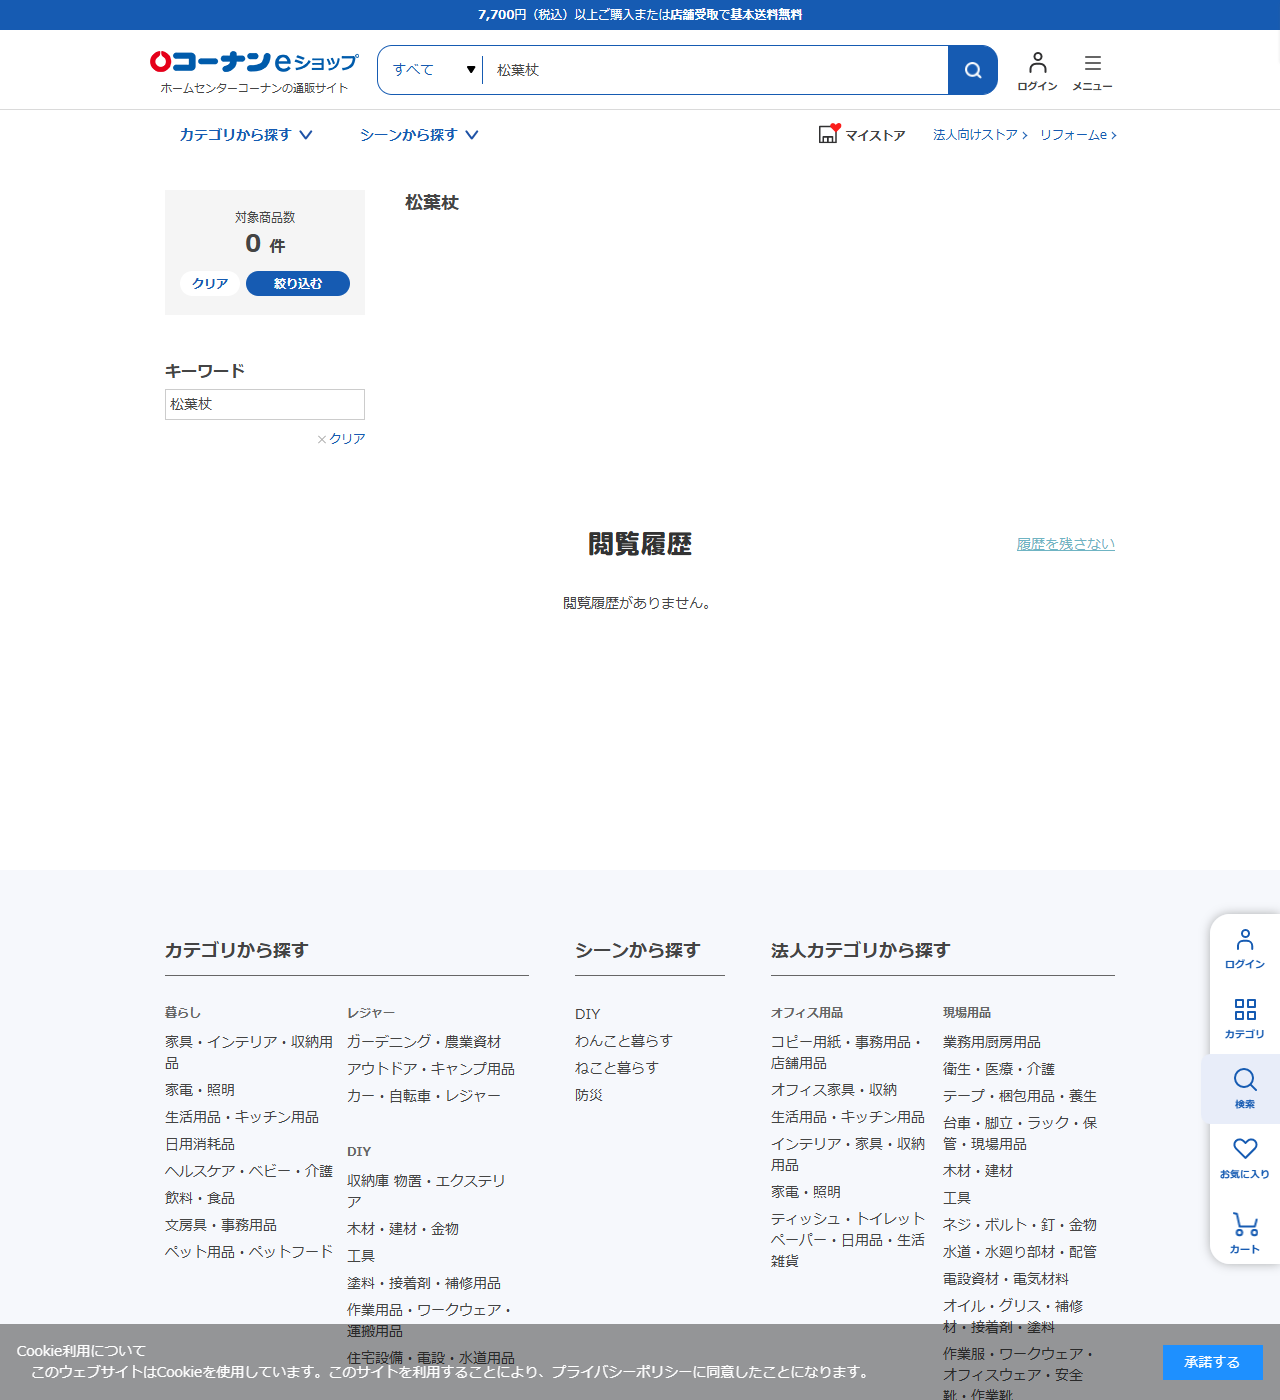This screenshot has width=1280, height=1400.
Task: Click 履歴を残さない link
Action: pos(1066,544)
